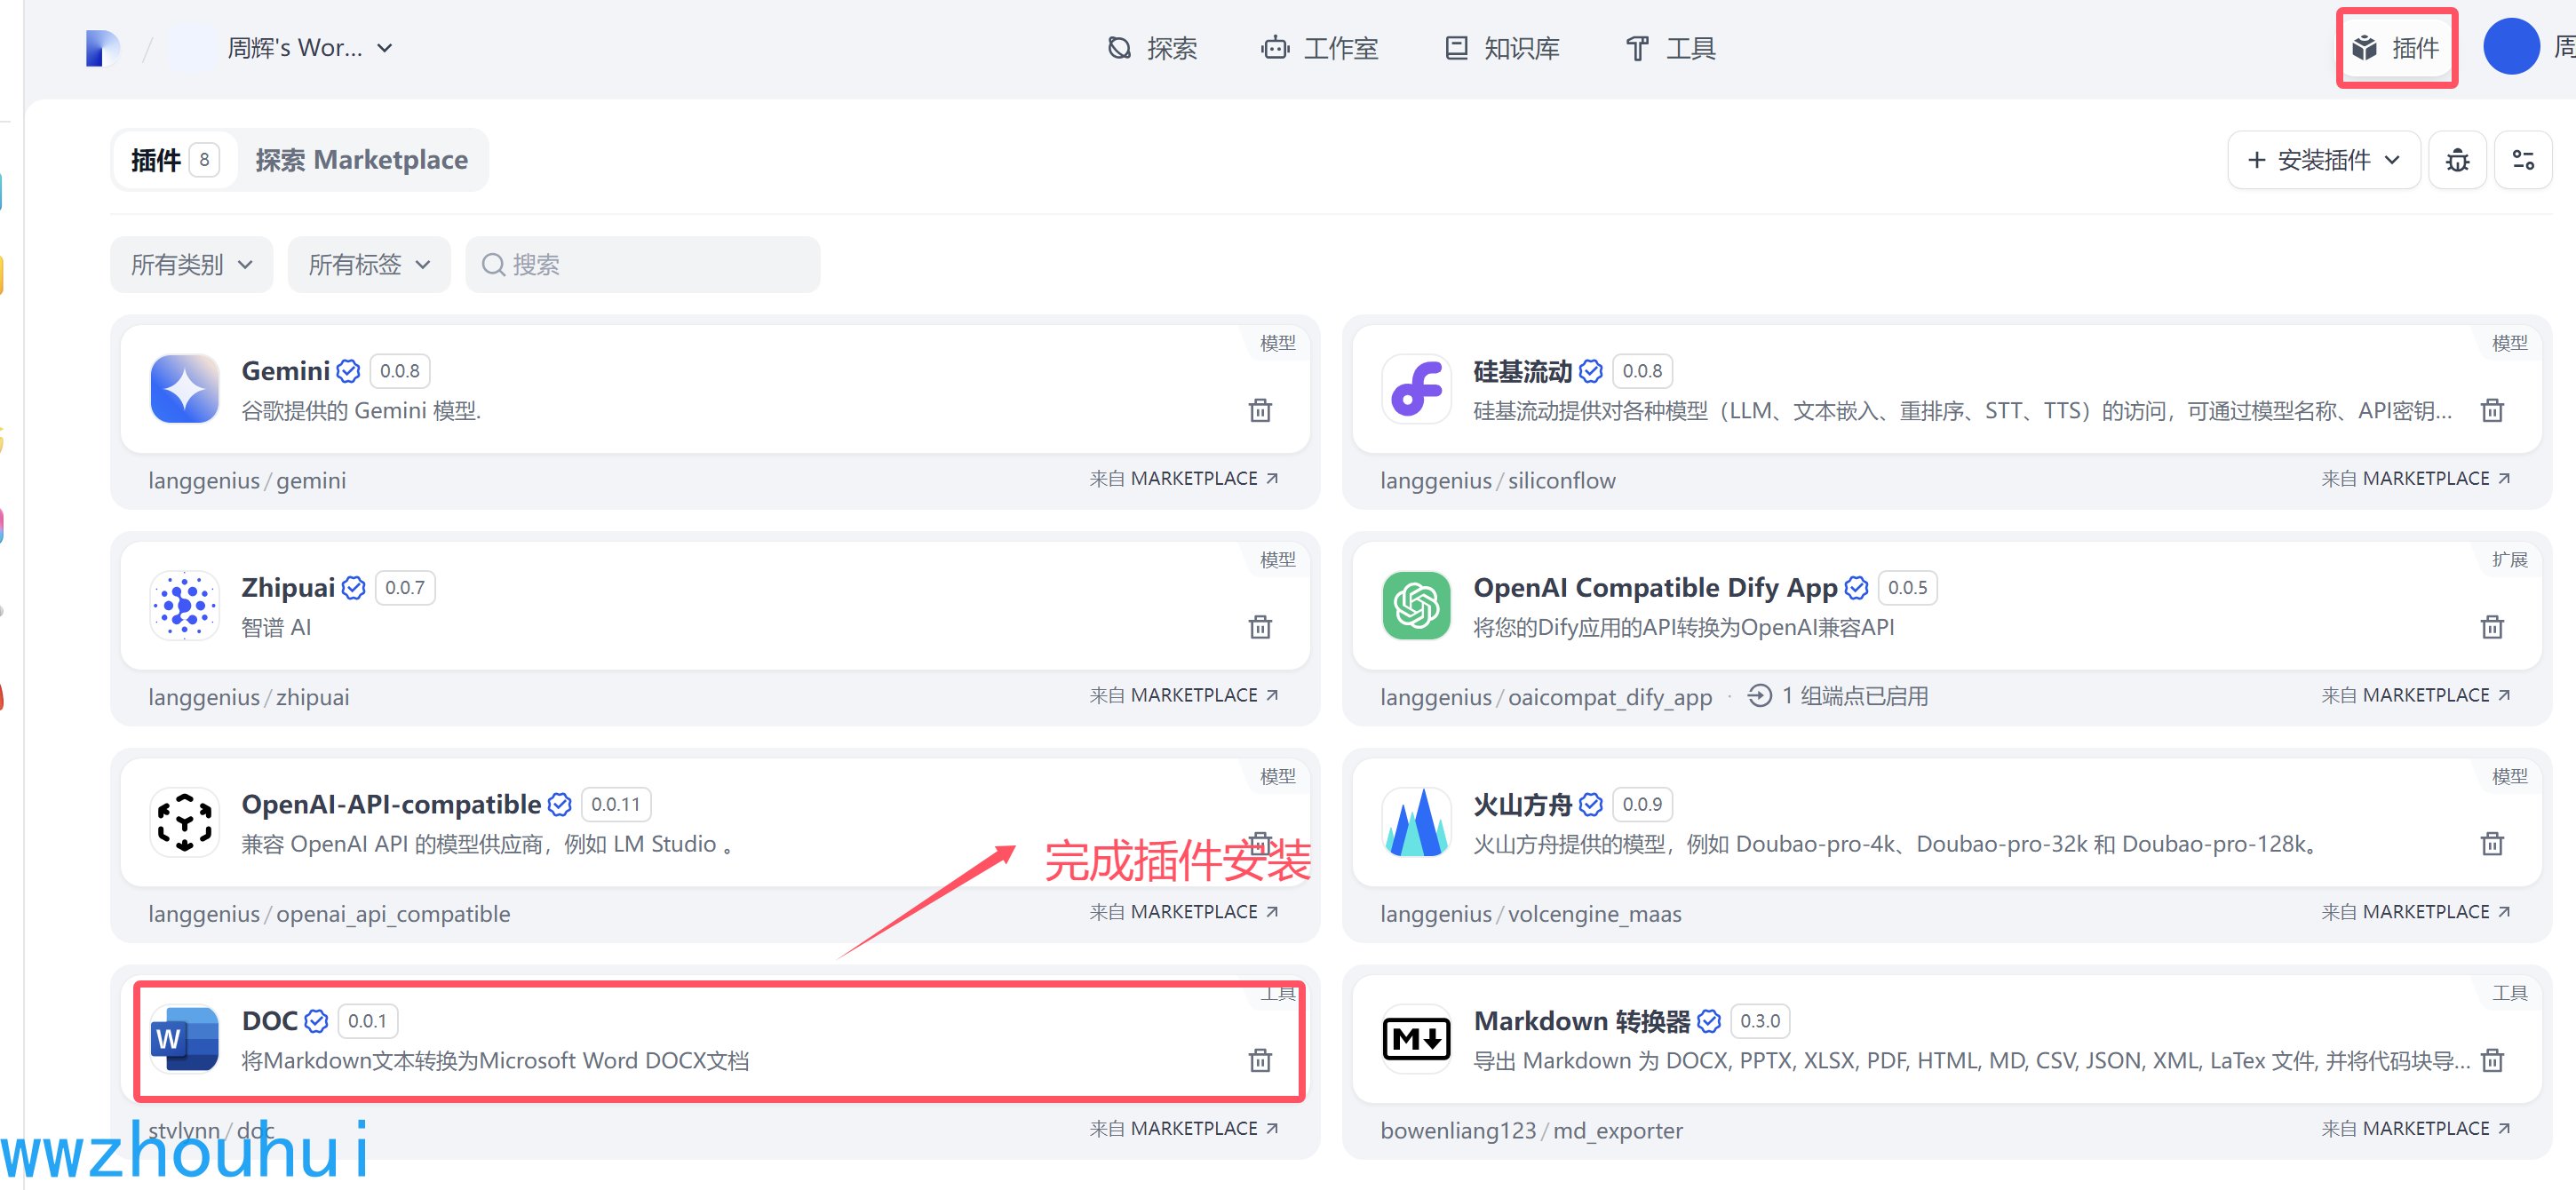Viewport: 2576px width, 1190px height.
Task: Click trash icon for 火山方舟 plugin
Action: coord(2491,844)
